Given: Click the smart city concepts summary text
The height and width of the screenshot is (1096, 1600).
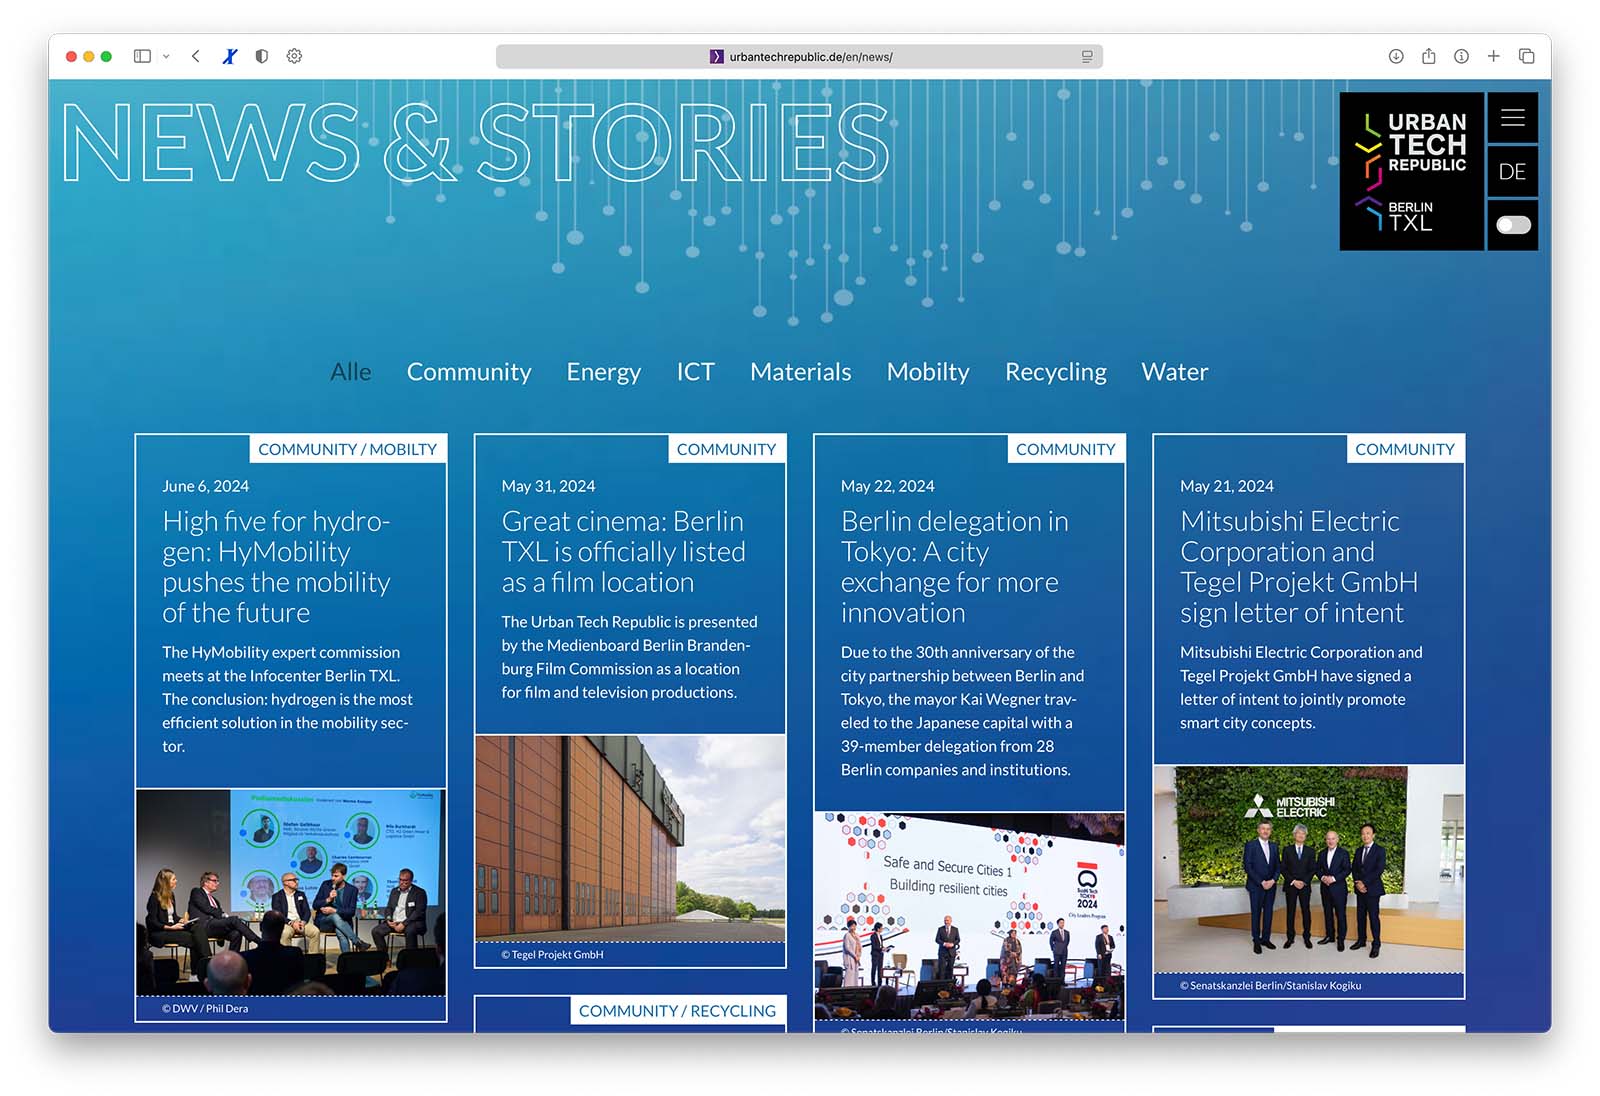Looking at the screenshot, I should pyautogui.click(x=1301, y=687).
